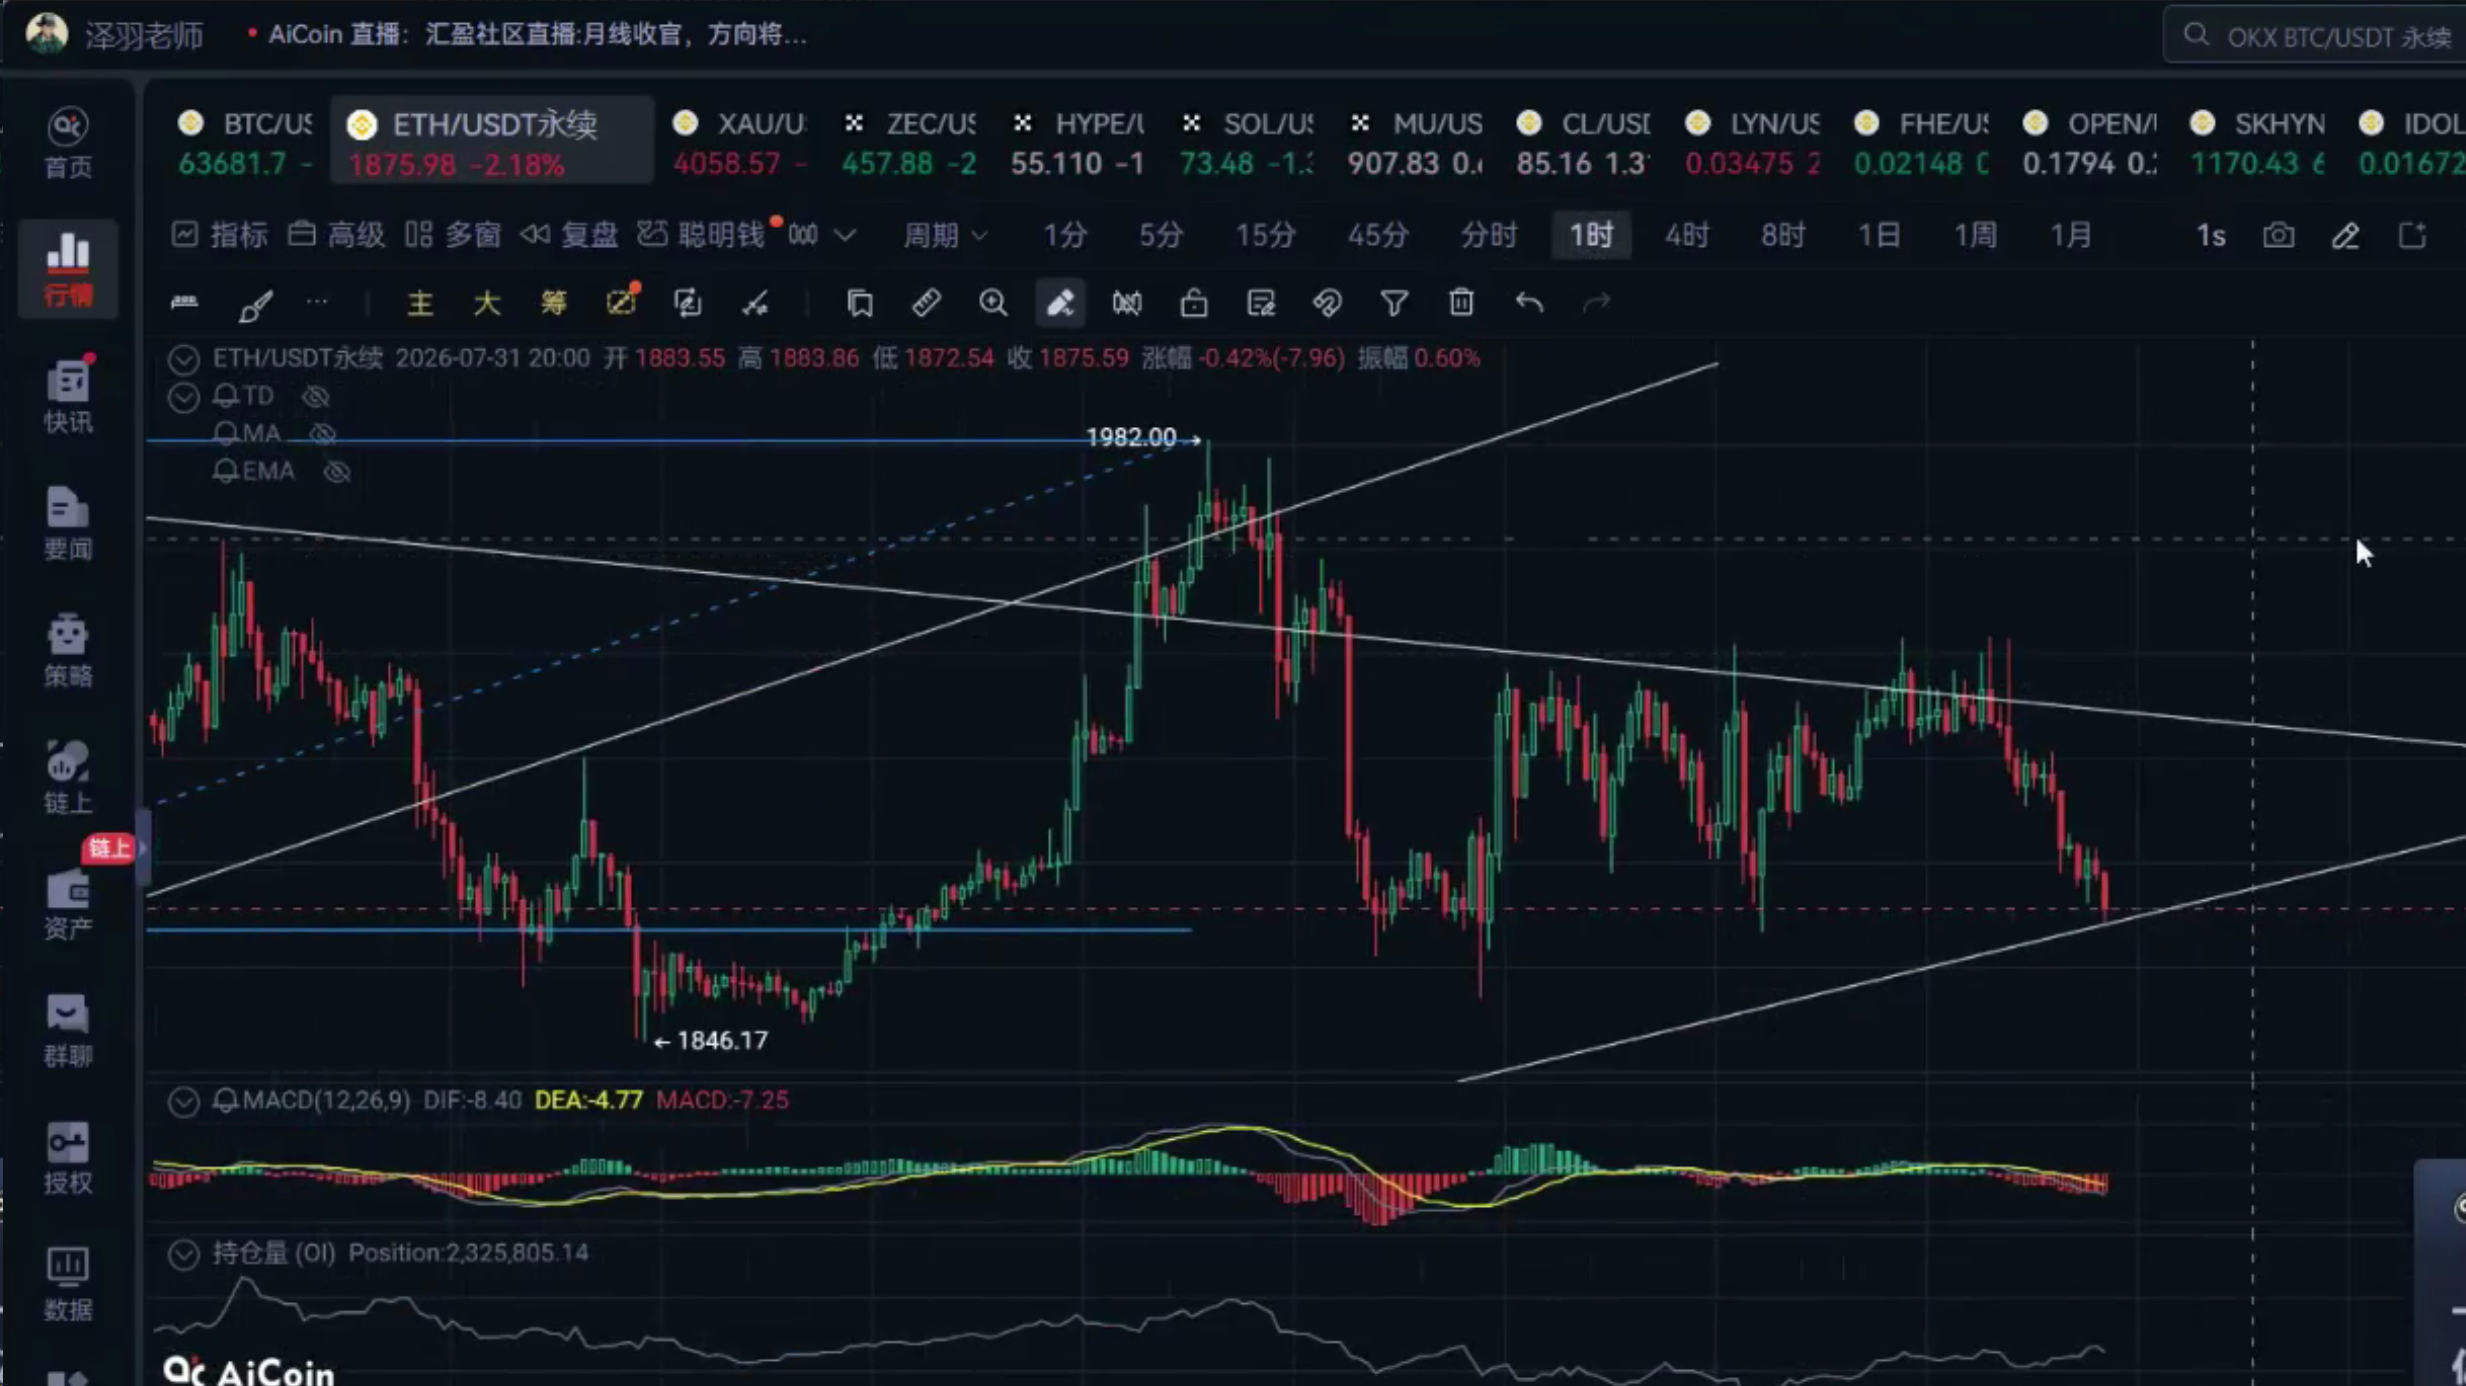Click the ruler measure tool

926,302
